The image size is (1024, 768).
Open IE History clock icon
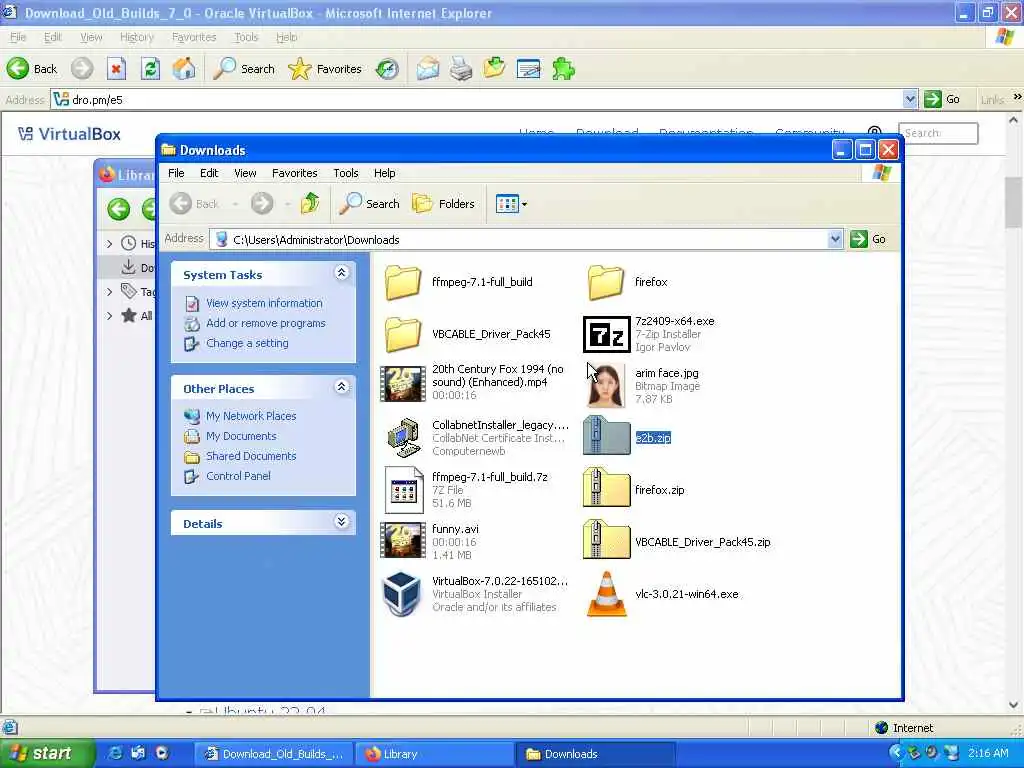[387, 69]
